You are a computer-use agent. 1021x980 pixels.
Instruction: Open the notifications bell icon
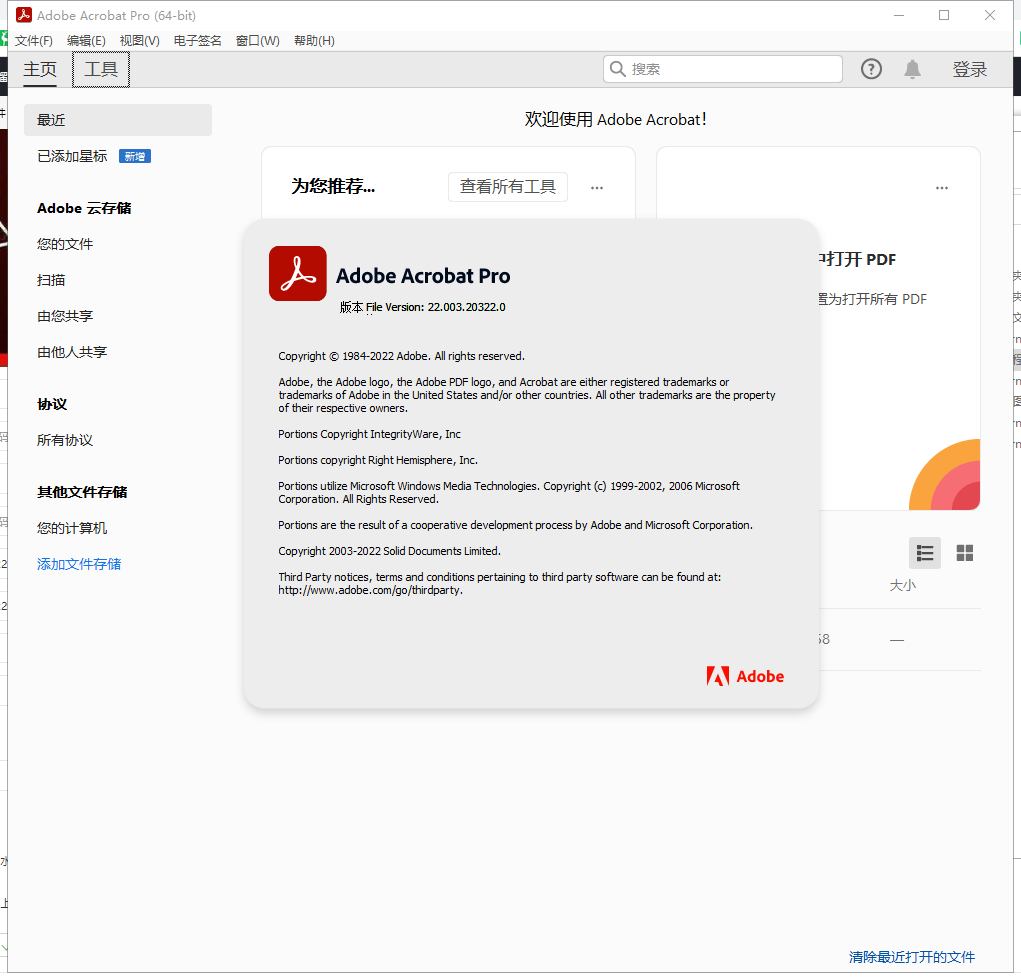pyautogui.click(x=912, y=69)
